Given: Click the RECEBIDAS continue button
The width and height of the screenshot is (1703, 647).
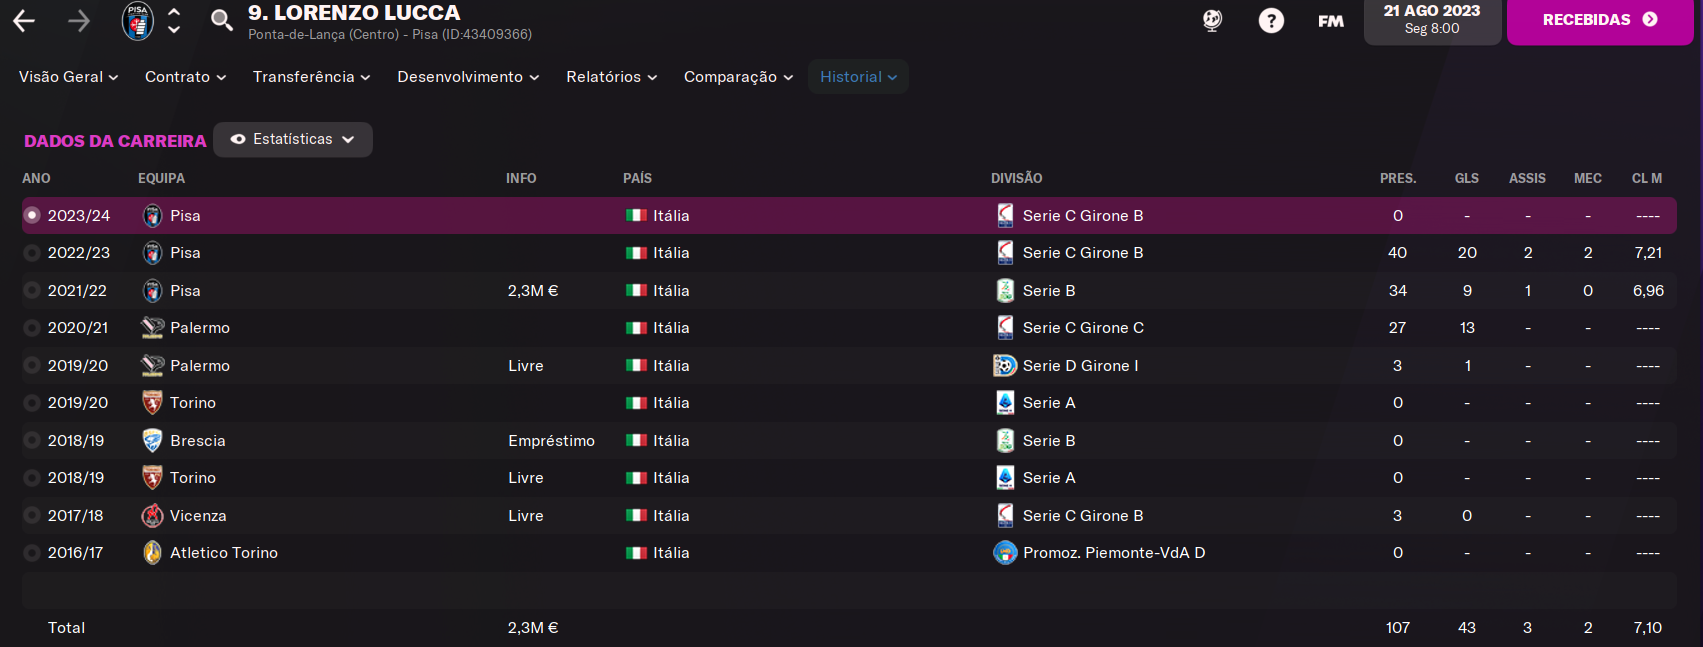Looking at the screenshot, I should pos(1600,20).
